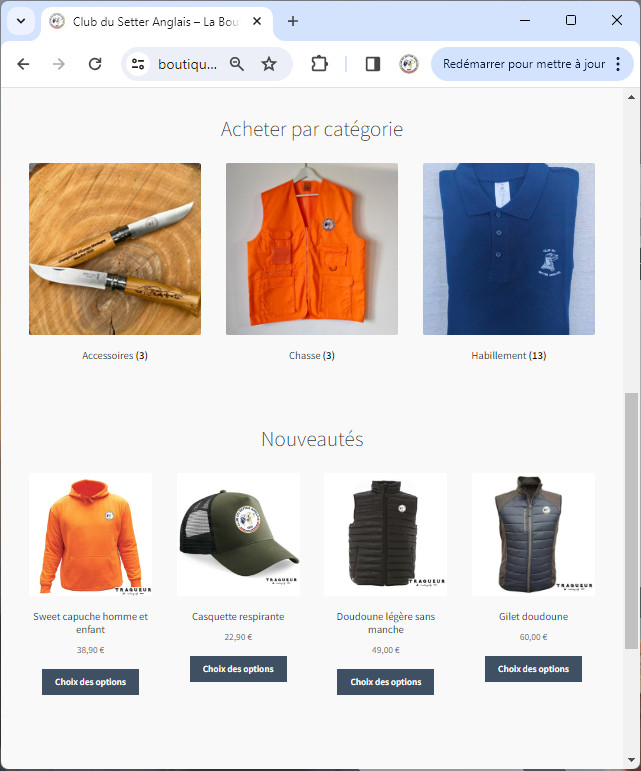This screenshot has height=771, width=641.
Task: Click the Nouveautés heading
Action: pyautogui.click(x=312, y=439)
